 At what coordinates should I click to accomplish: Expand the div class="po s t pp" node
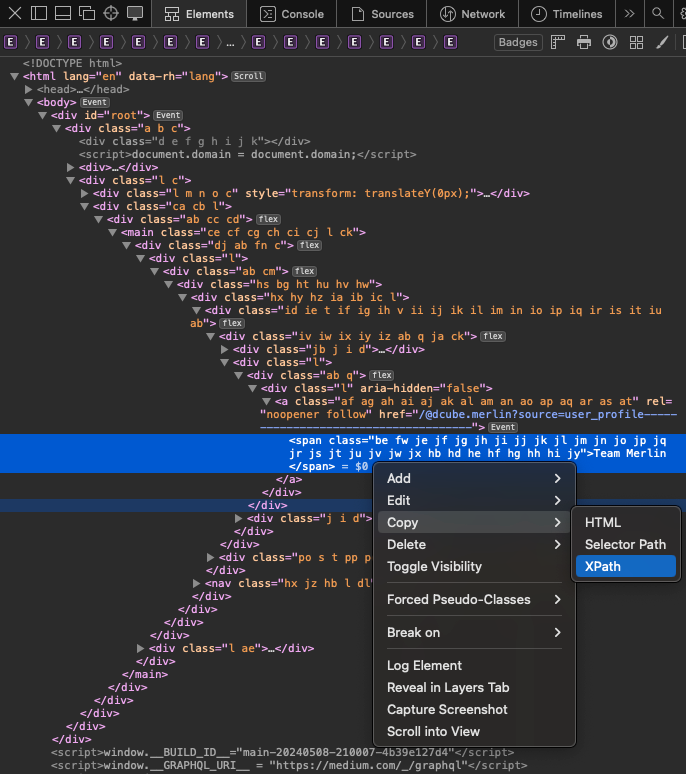tap(211, 557)
